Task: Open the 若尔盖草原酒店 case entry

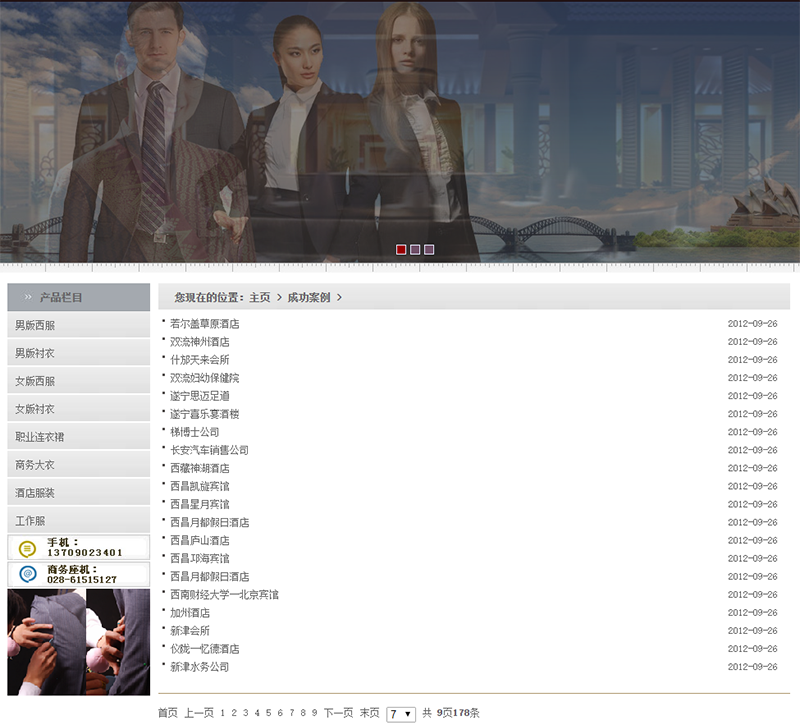Action: 205,324
